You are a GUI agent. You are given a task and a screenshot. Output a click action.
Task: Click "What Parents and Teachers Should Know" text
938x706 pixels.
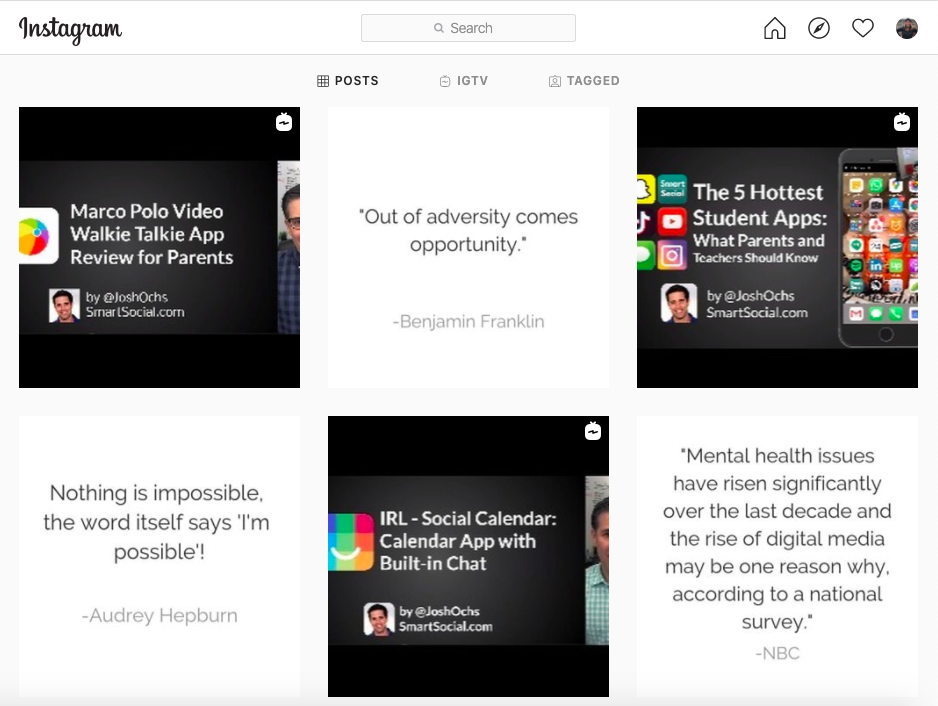pos(759,248)
